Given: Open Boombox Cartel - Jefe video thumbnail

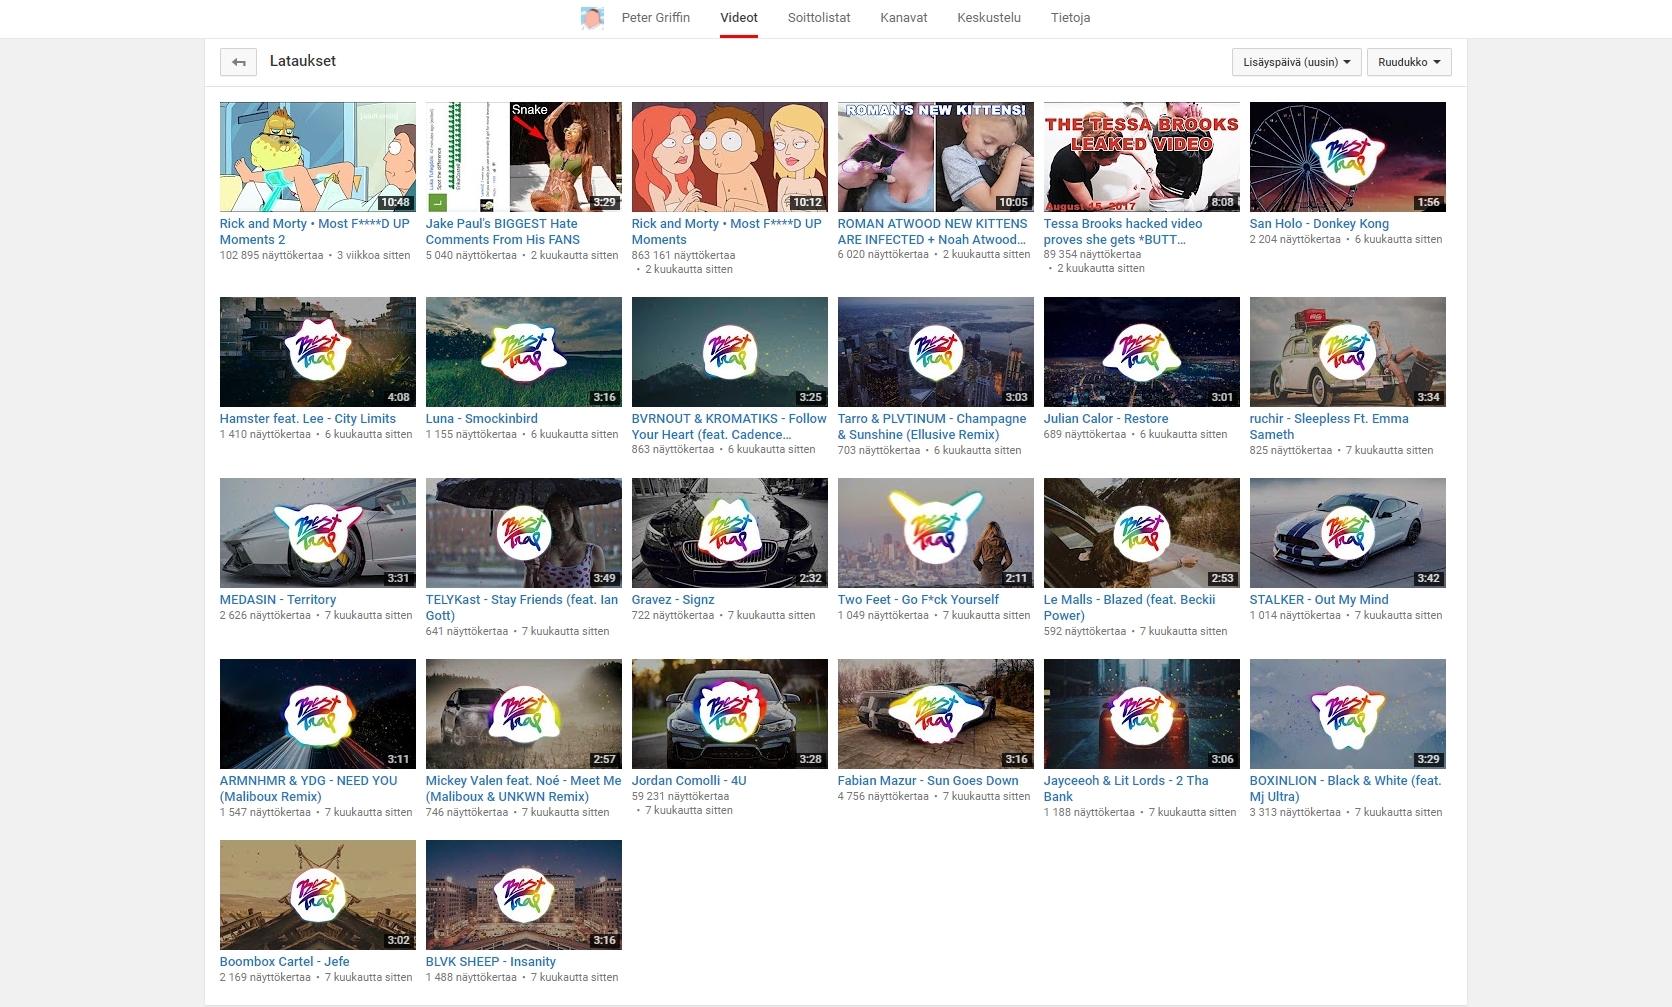Looking at the screenshot, I should 318,895.
